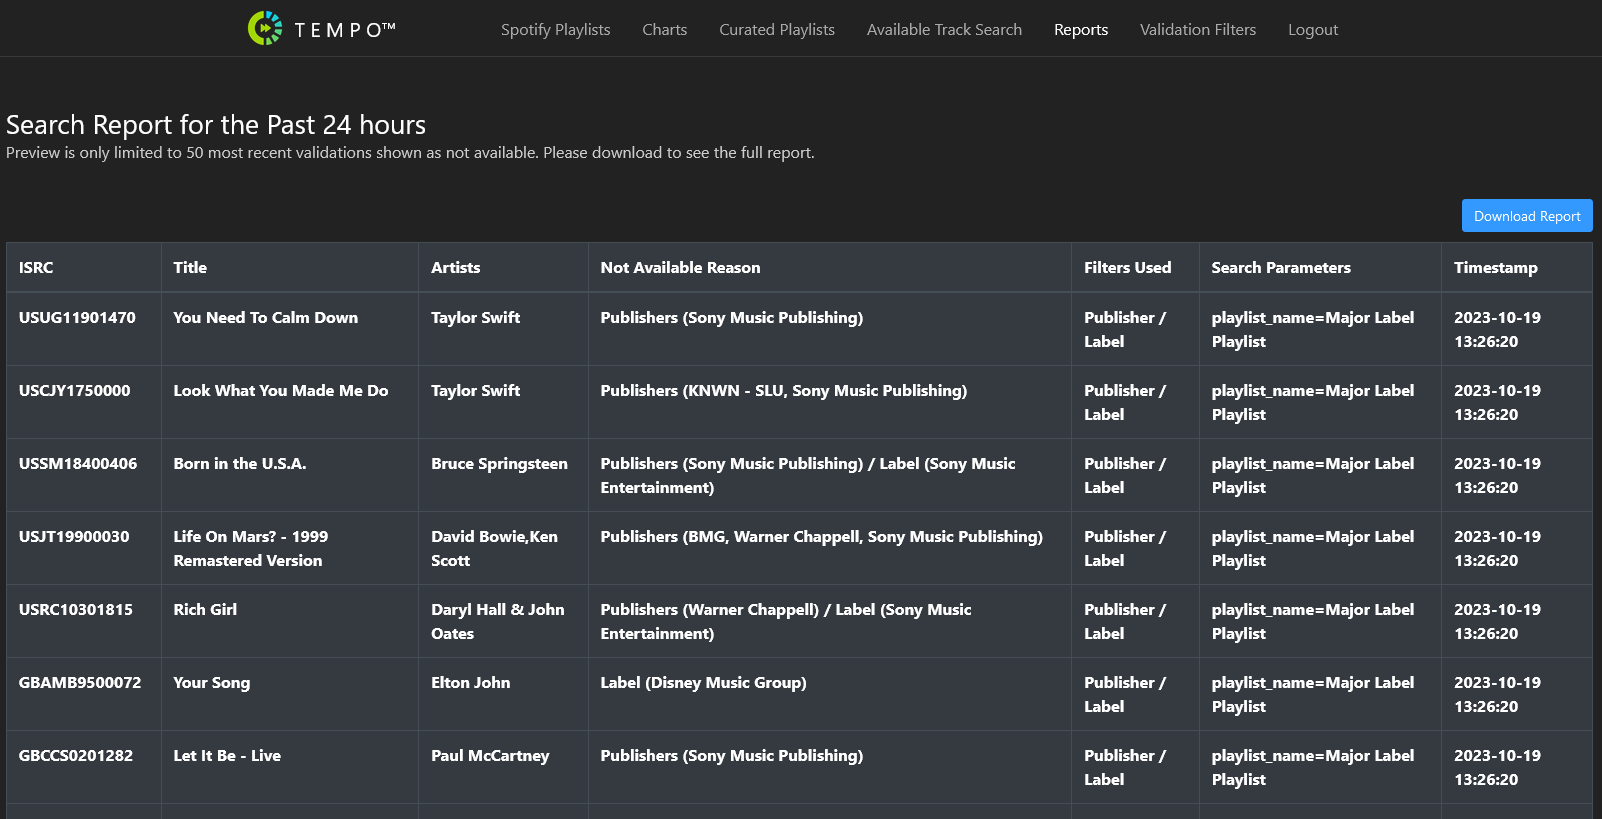1602x819 pixels.
Task: Click the Label (Disney Music Group) reason
Action: tap(703, 683)
